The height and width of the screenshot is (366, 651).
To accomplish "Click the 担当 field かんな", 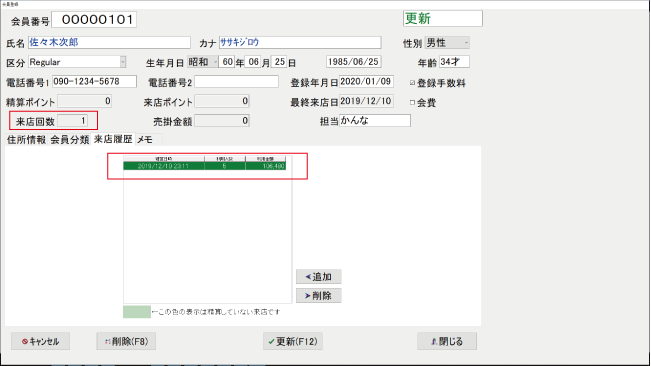I will pyautogui.click(x=375, y=120).
